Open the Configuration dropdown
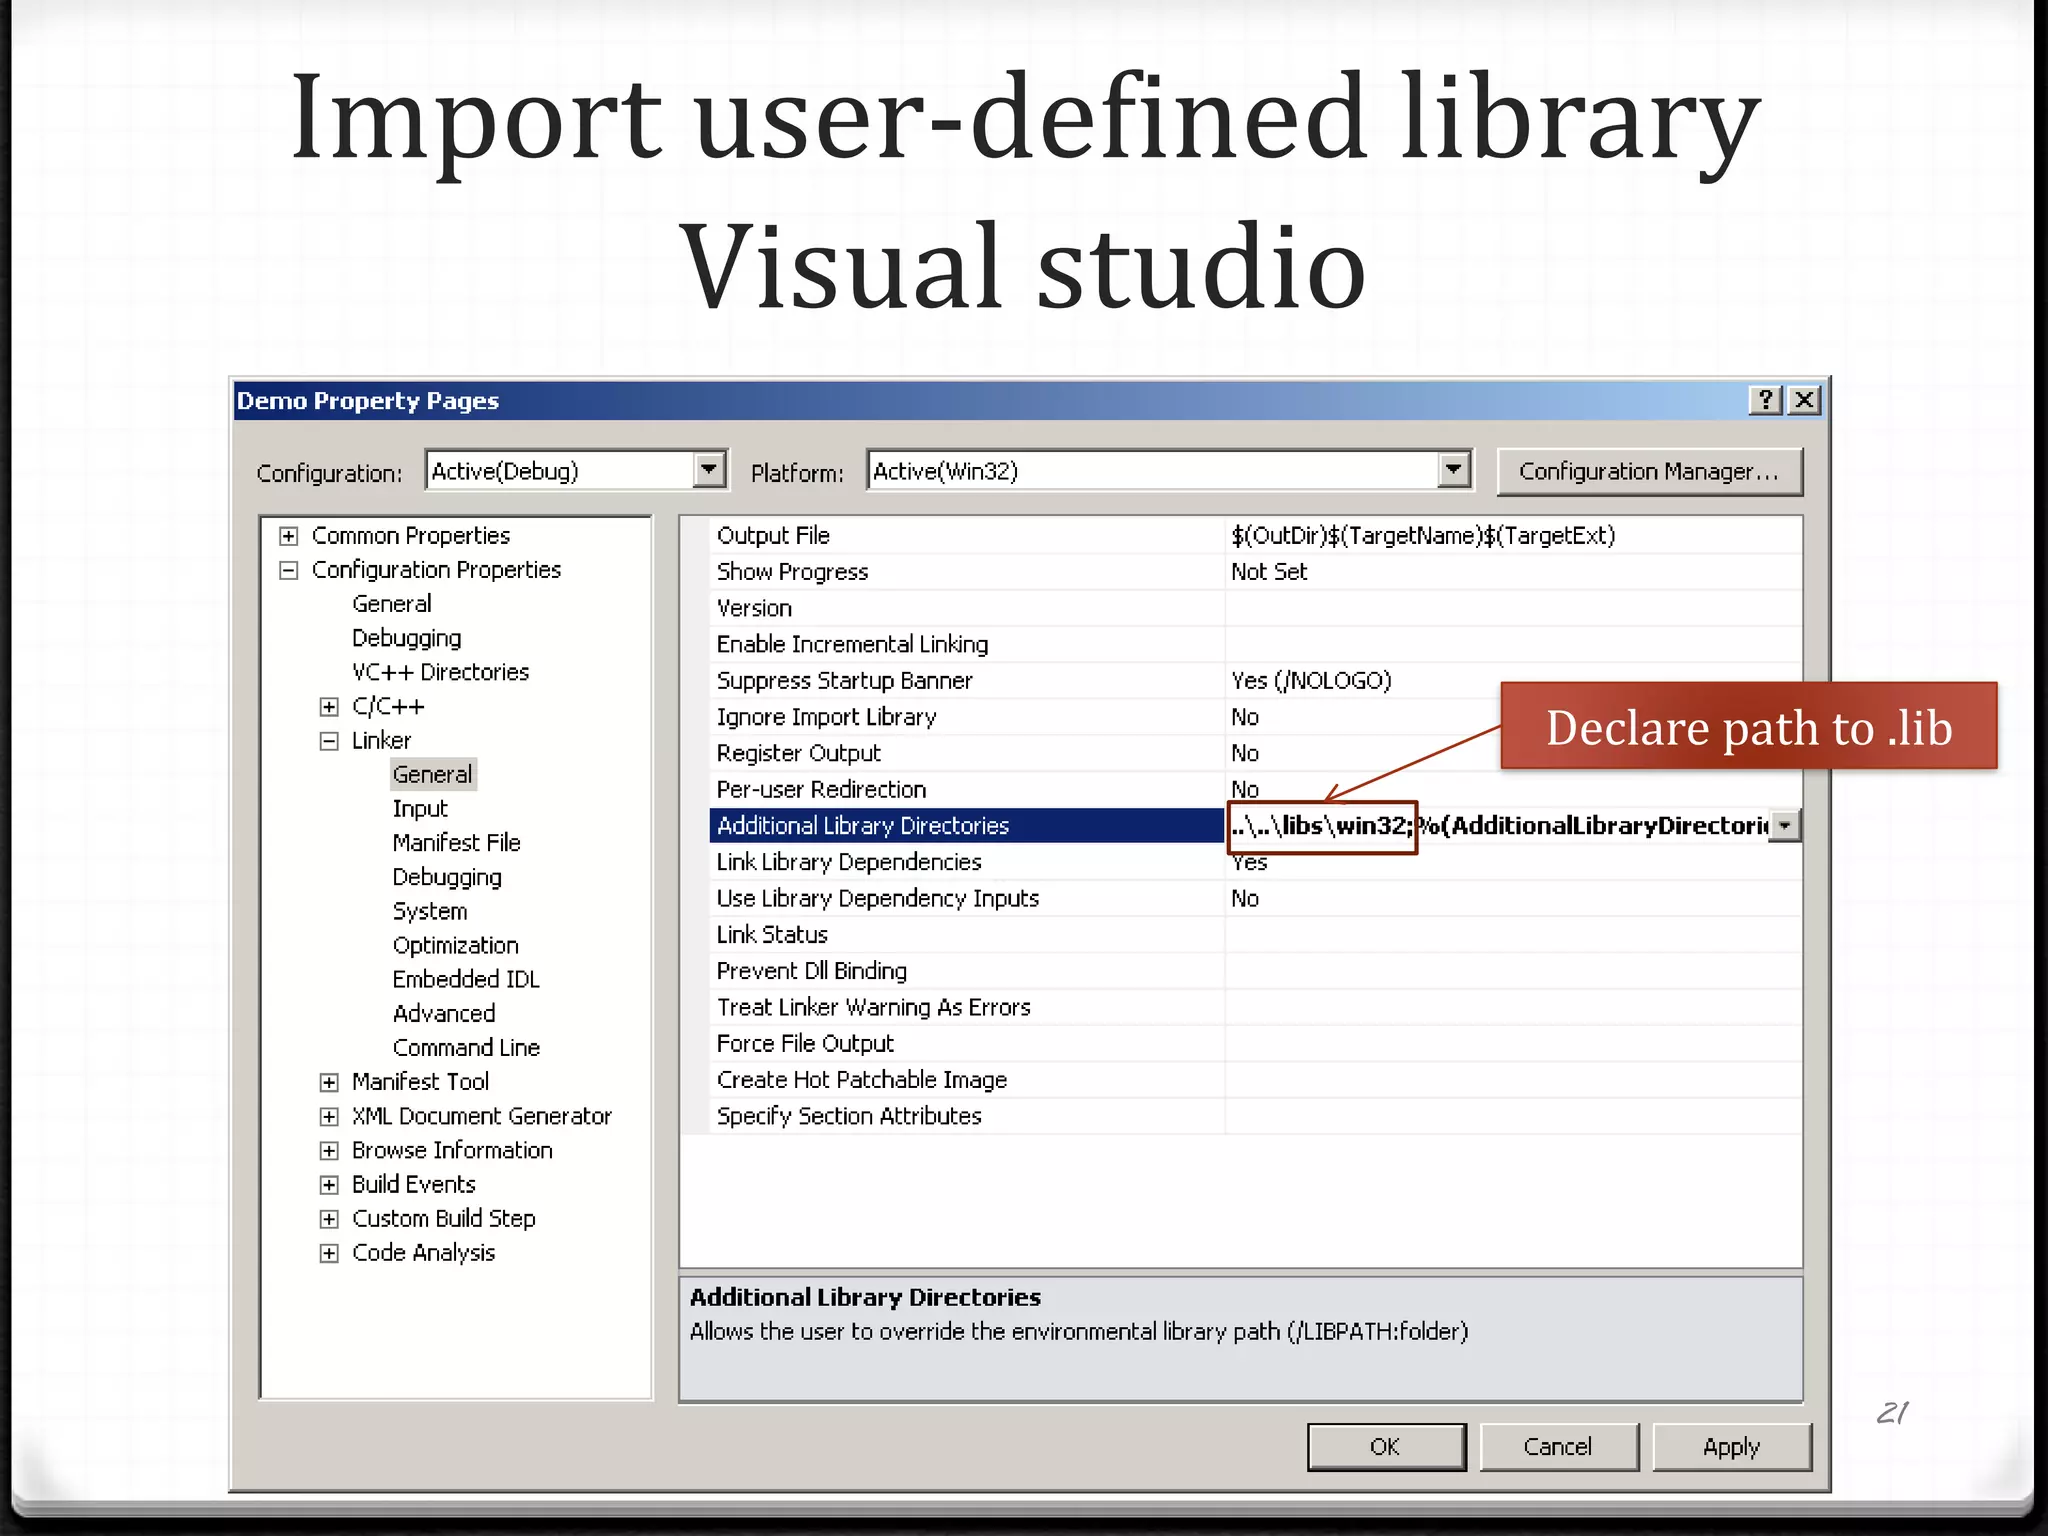Screen dimensions: 2048x1536 (x=708, y=470)
